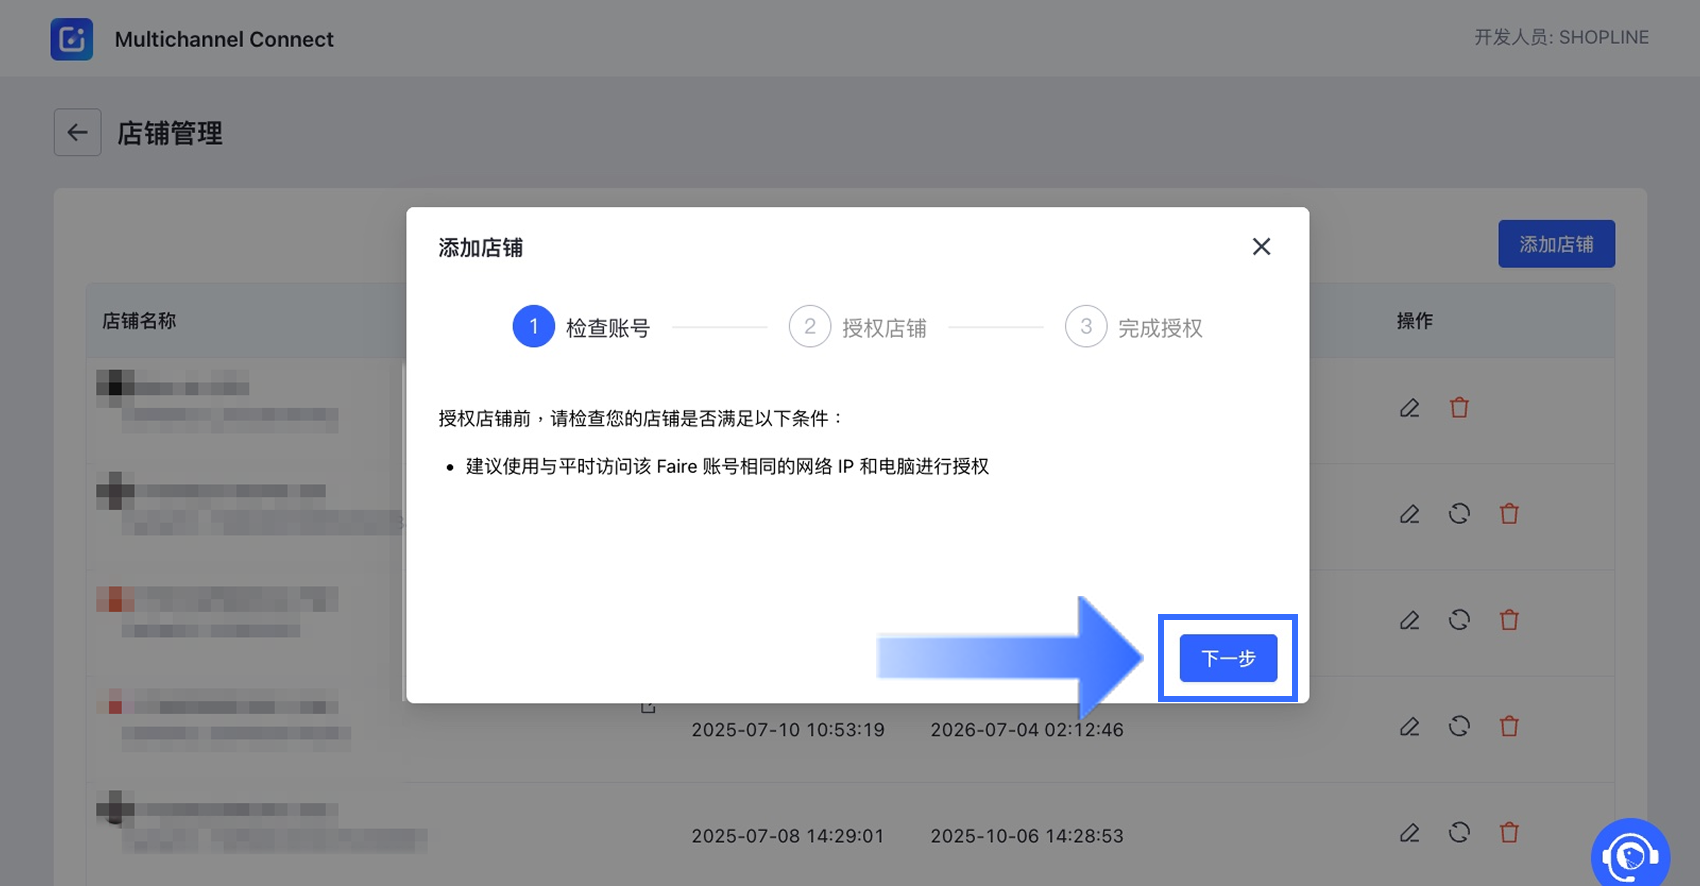This screenshot has height=886, width=1700.
Task: Refresh authorization for the 2025-07-08 14:29:01 store
Action: [x=1459, y=832]
